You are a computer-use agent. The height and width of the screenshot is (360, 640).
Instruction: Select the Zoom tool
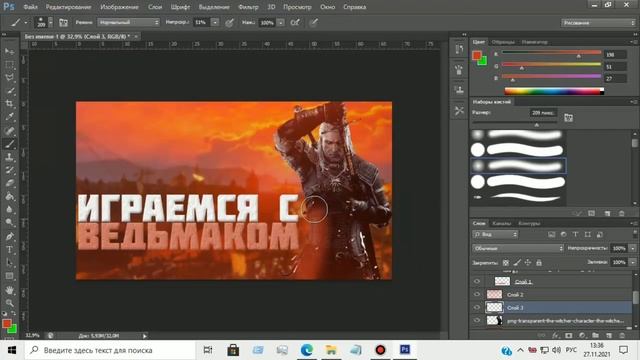[x=9, y=302]
